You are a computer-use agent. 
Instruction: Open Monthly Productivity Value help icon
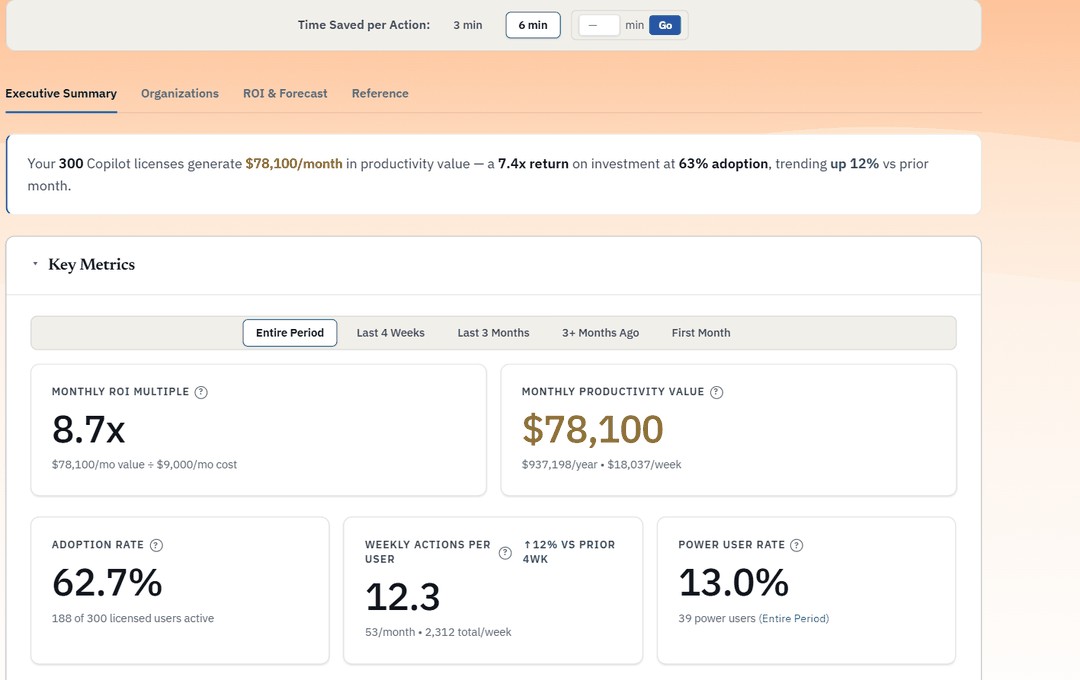[716, 392]
